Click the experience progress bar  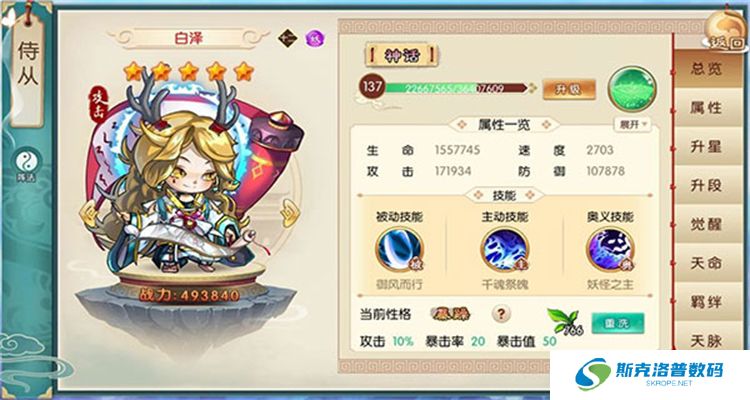pos(455,88)
